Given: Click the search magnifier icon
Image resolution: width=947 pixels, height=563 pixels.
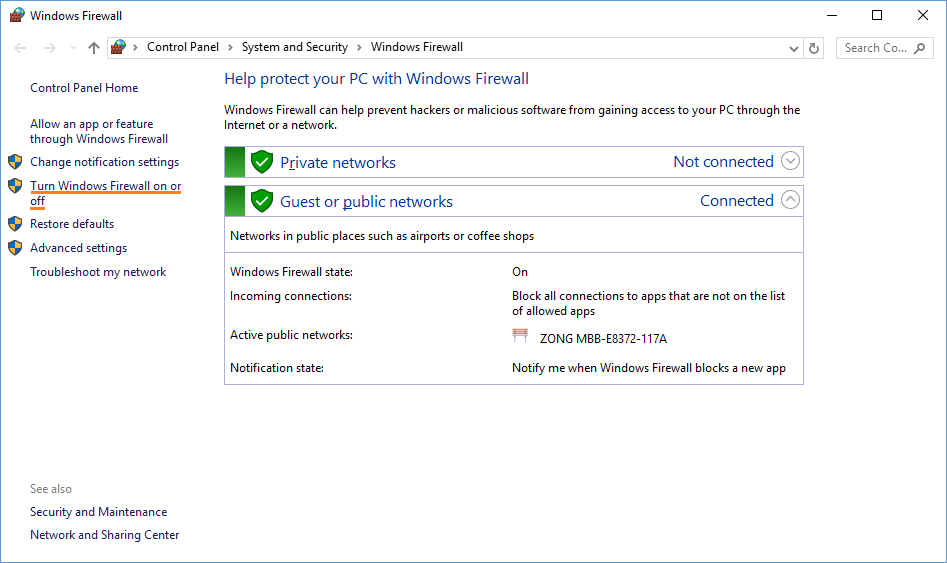Looking at the screenshot, I should (919, 48).
